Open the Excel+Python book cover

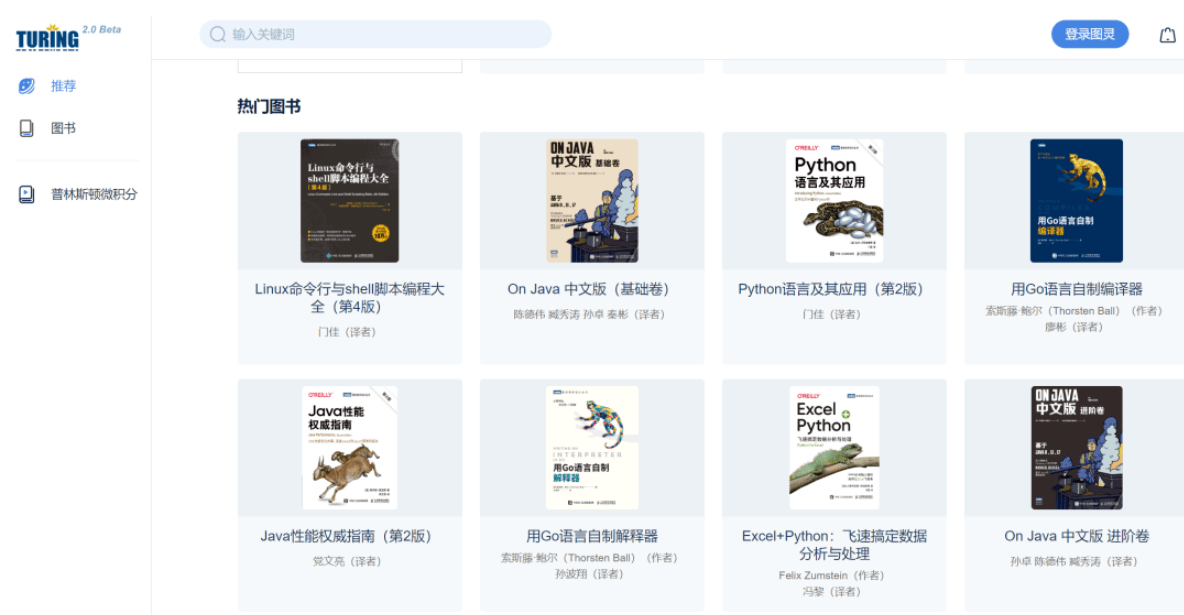pos(834,447)
